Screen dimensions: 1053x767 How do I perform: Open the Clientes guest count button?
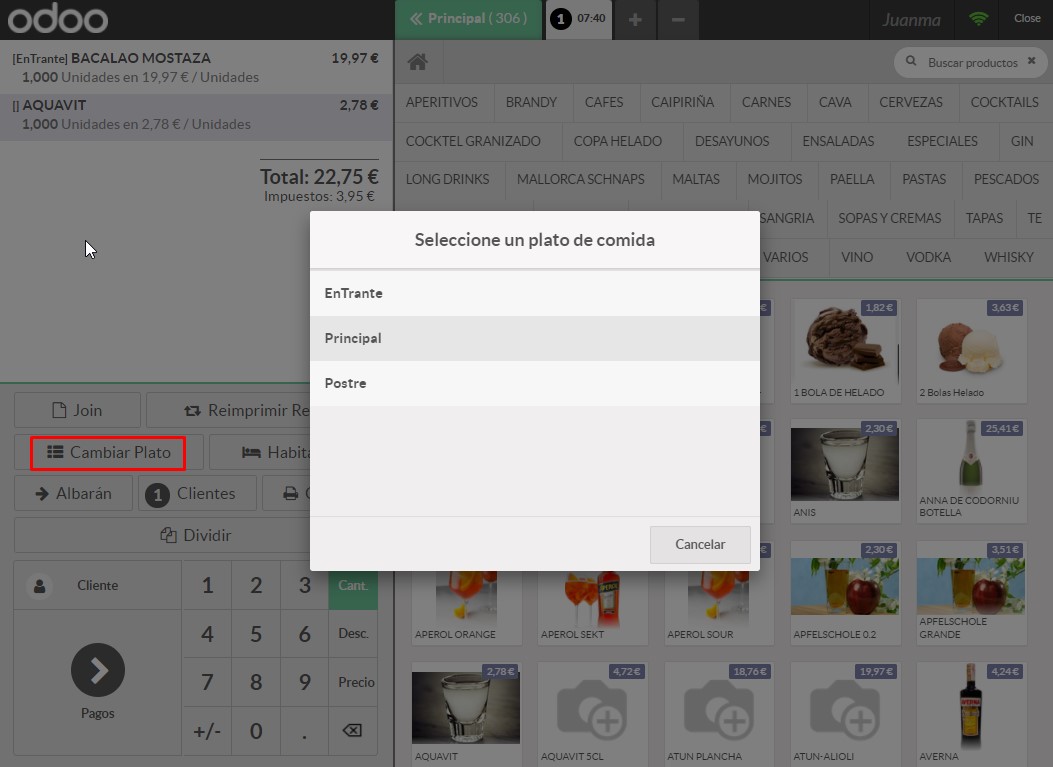coord(197,494)
